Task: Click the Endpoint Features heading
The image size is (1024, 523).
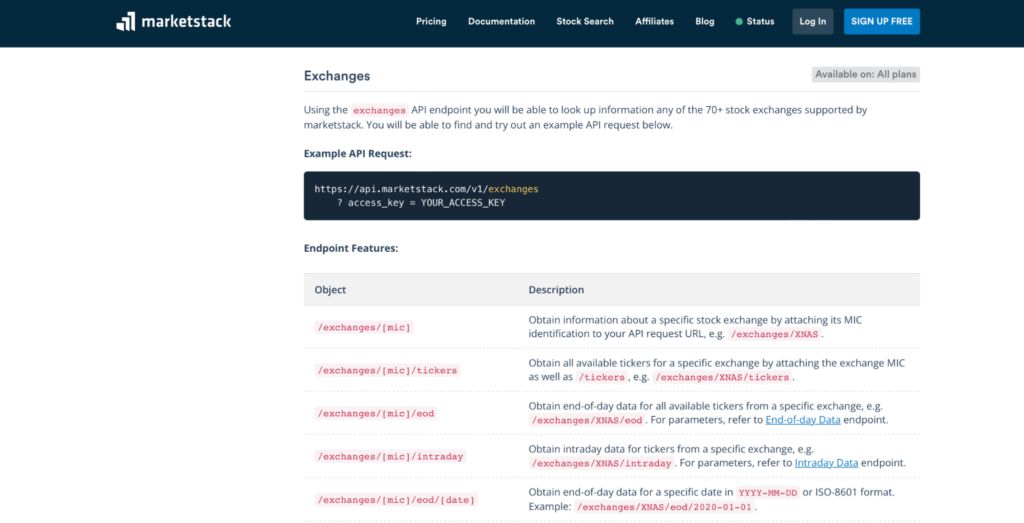Action: pos(351,248)
